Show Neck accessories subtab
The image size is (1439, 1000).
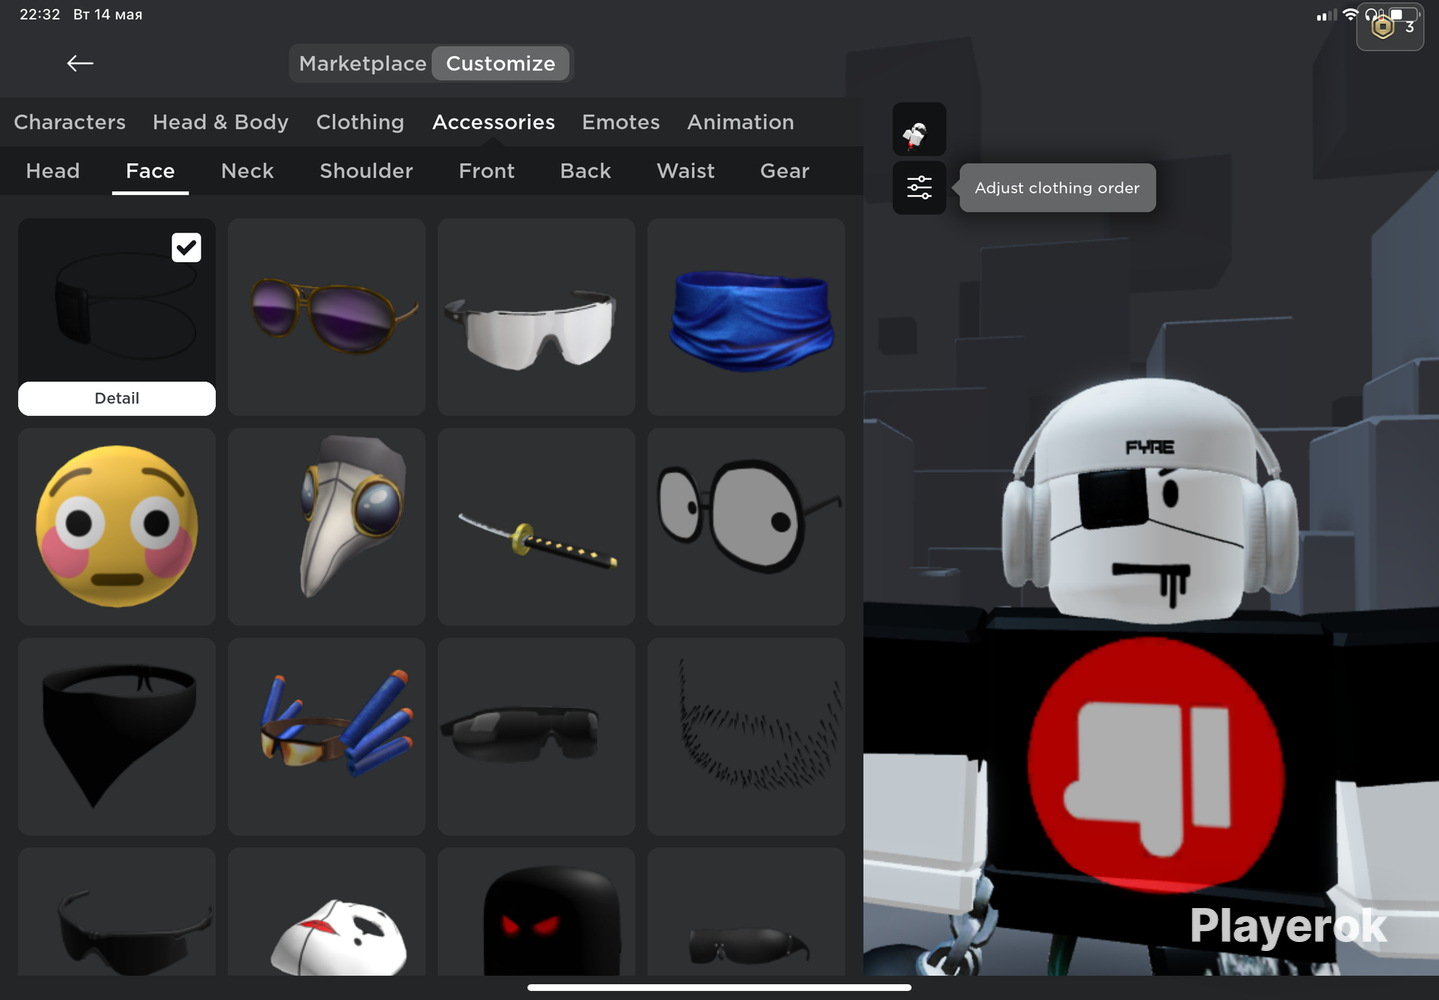coord(247,171)
